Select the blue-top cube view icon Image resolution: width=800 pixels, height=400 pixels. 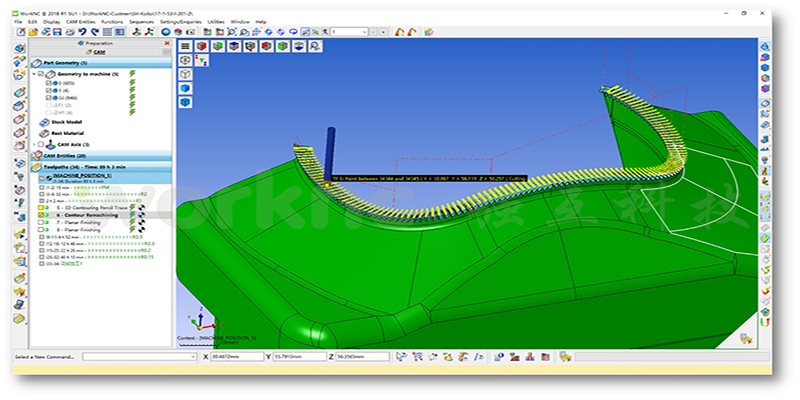pos(234,46)
